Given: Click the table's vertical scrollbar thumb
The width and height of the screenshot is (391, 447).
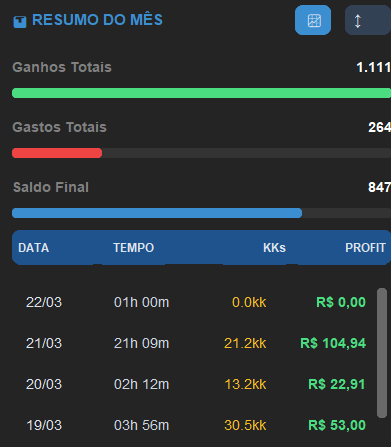Looking at the screenshot, I should click(x=382, y=353).
